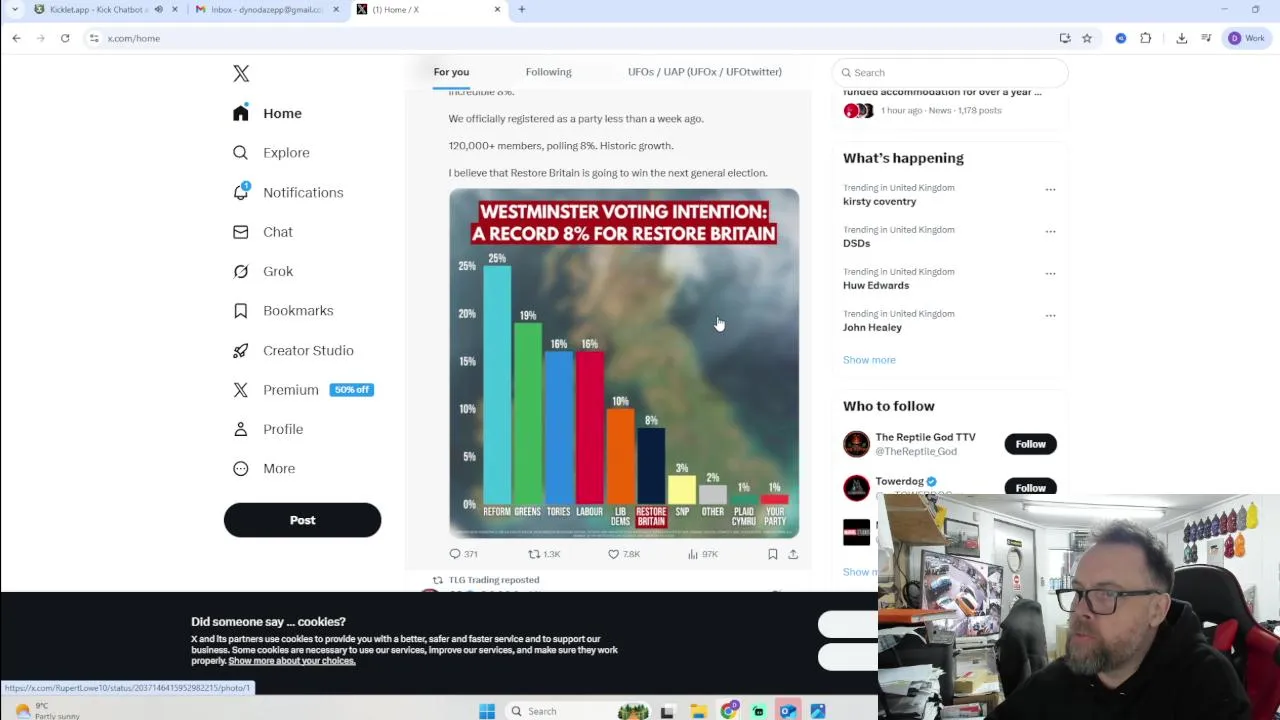Open Grok from the sidebar
Image resolution: width=1280 pixels, height=720 pixels.
click(263, 271)
